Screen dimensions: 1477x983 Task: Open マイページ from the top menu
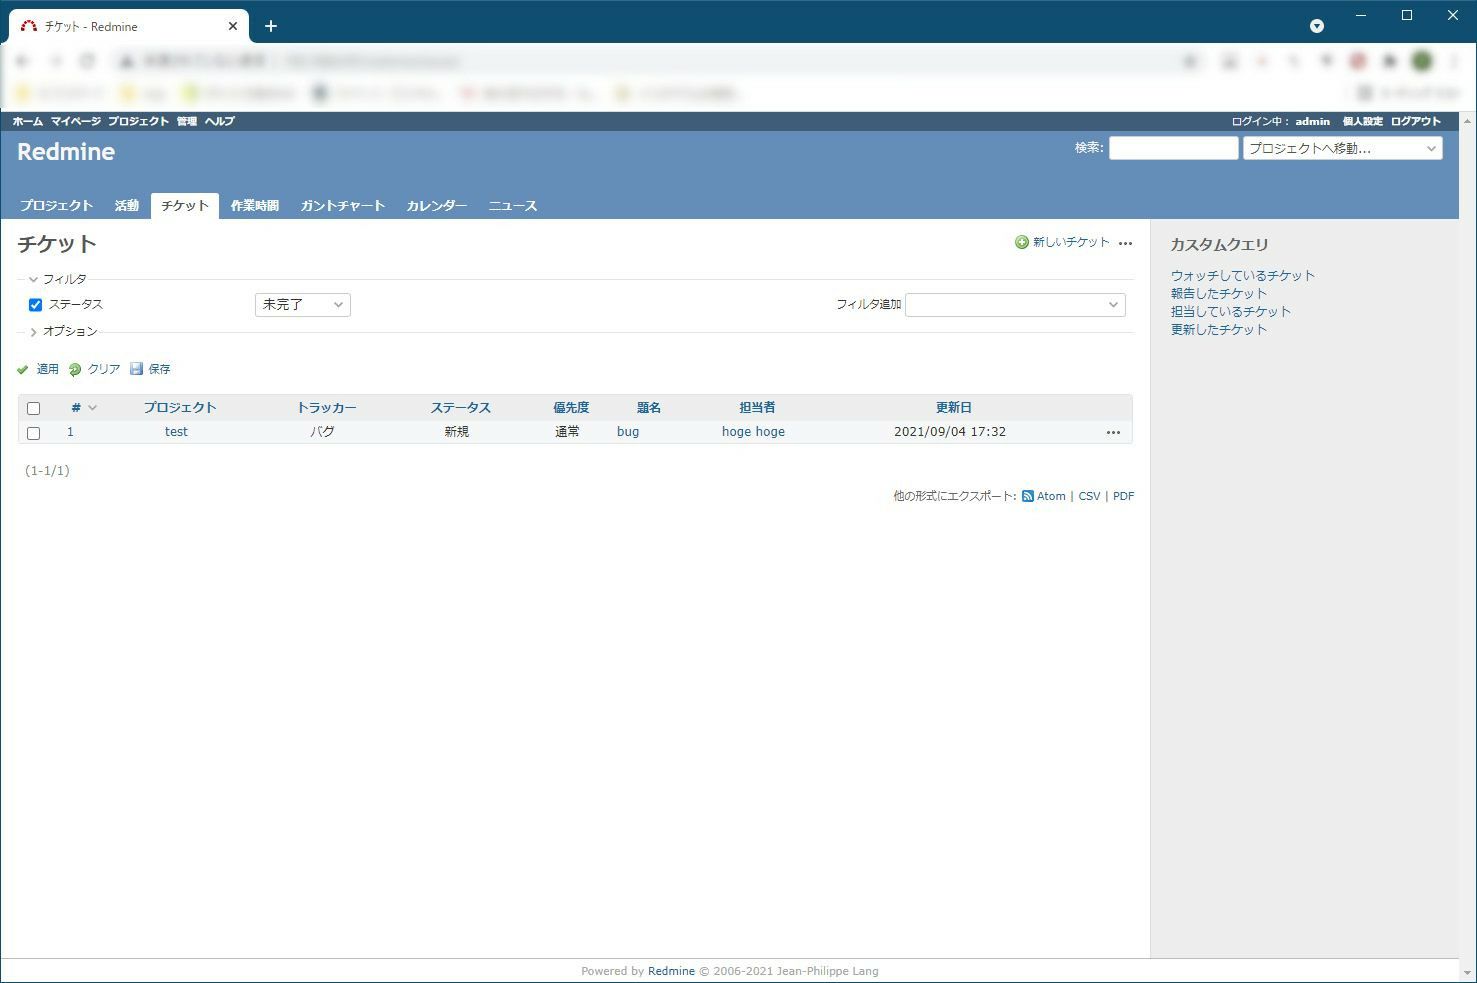(x=76, y=121)
